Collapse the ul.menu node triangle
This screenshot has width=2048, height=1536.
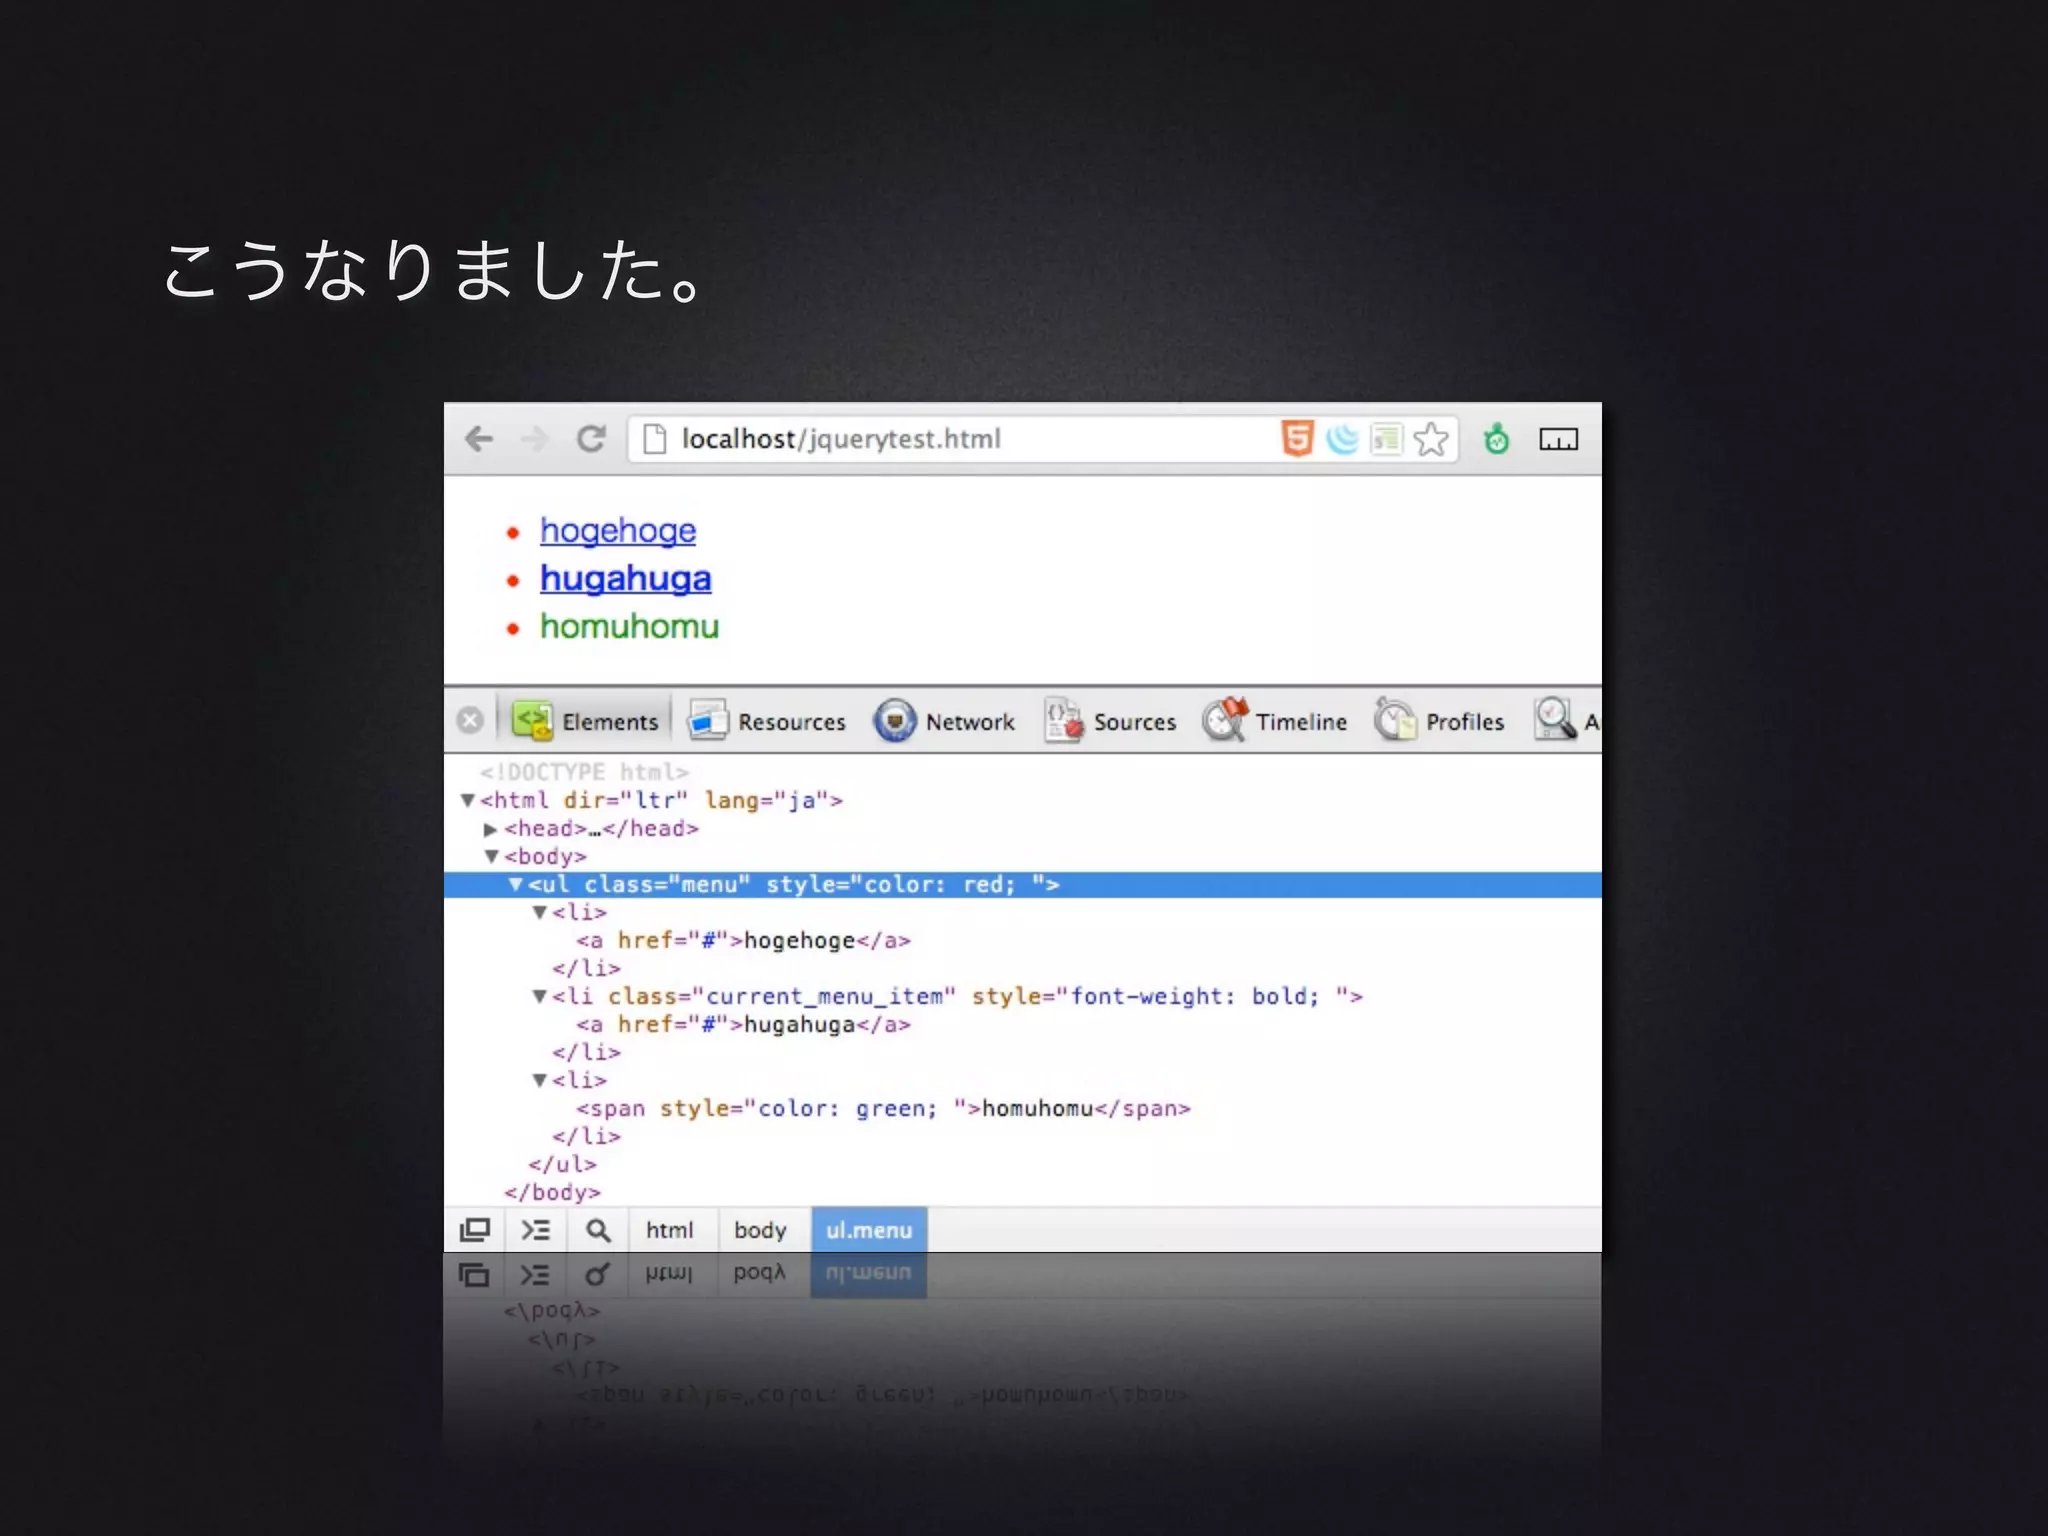pos(515,885)
